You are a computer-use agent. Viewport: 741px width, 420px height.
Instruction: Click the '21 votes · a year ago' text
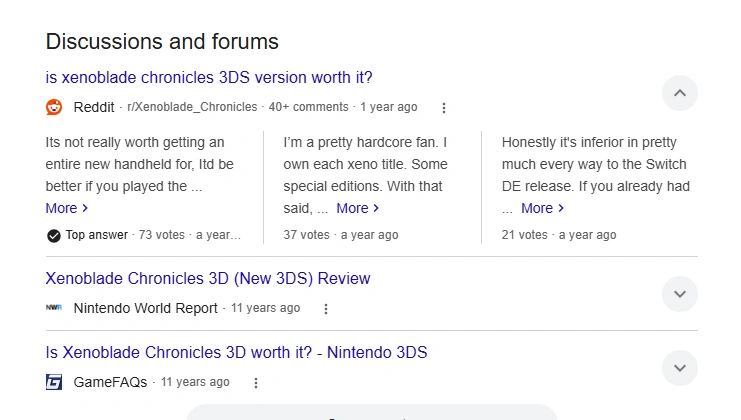click(x=559, y=235)
